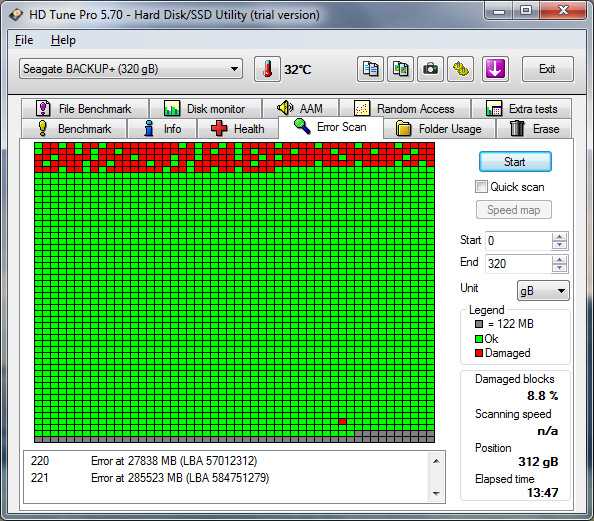Click the error log scroll down arrow
Viewport: 594px width, 521px height.
pos(436,493)
